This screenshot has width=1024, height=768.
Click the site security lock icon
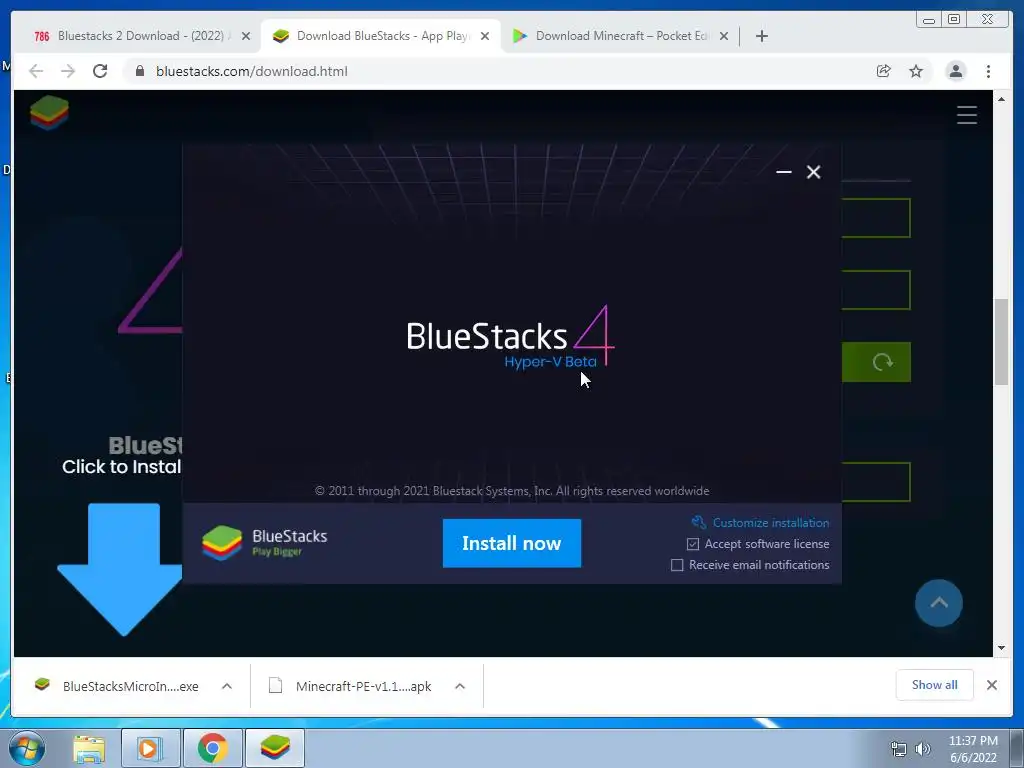pos(139,71)
